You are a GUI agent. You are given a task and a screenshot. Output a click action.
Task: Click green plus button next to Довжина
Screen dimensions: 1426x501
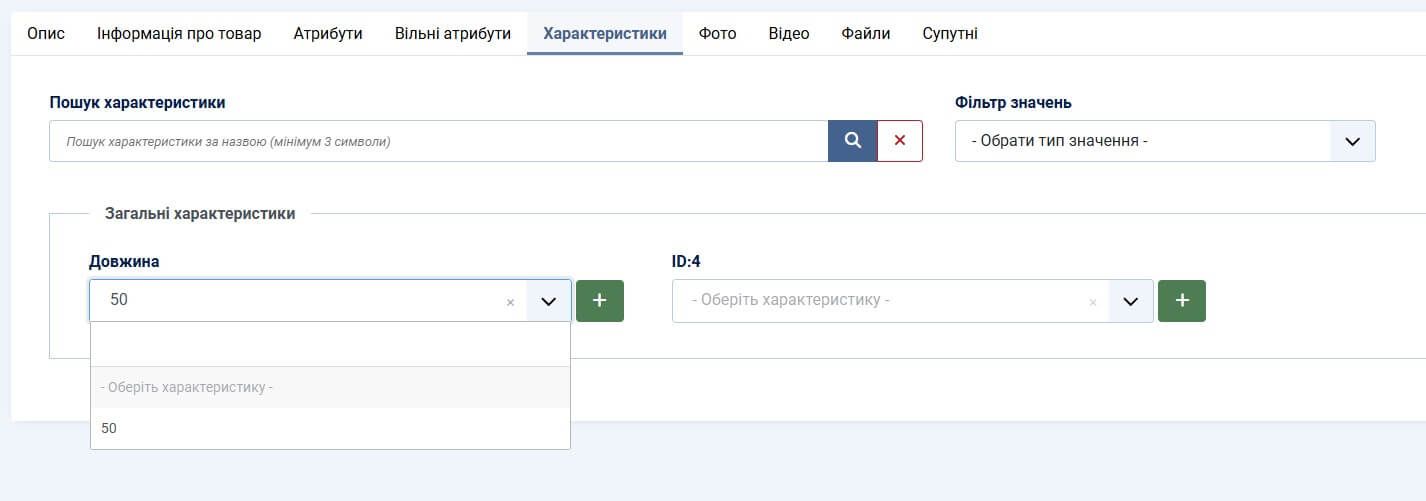[600, 301]
